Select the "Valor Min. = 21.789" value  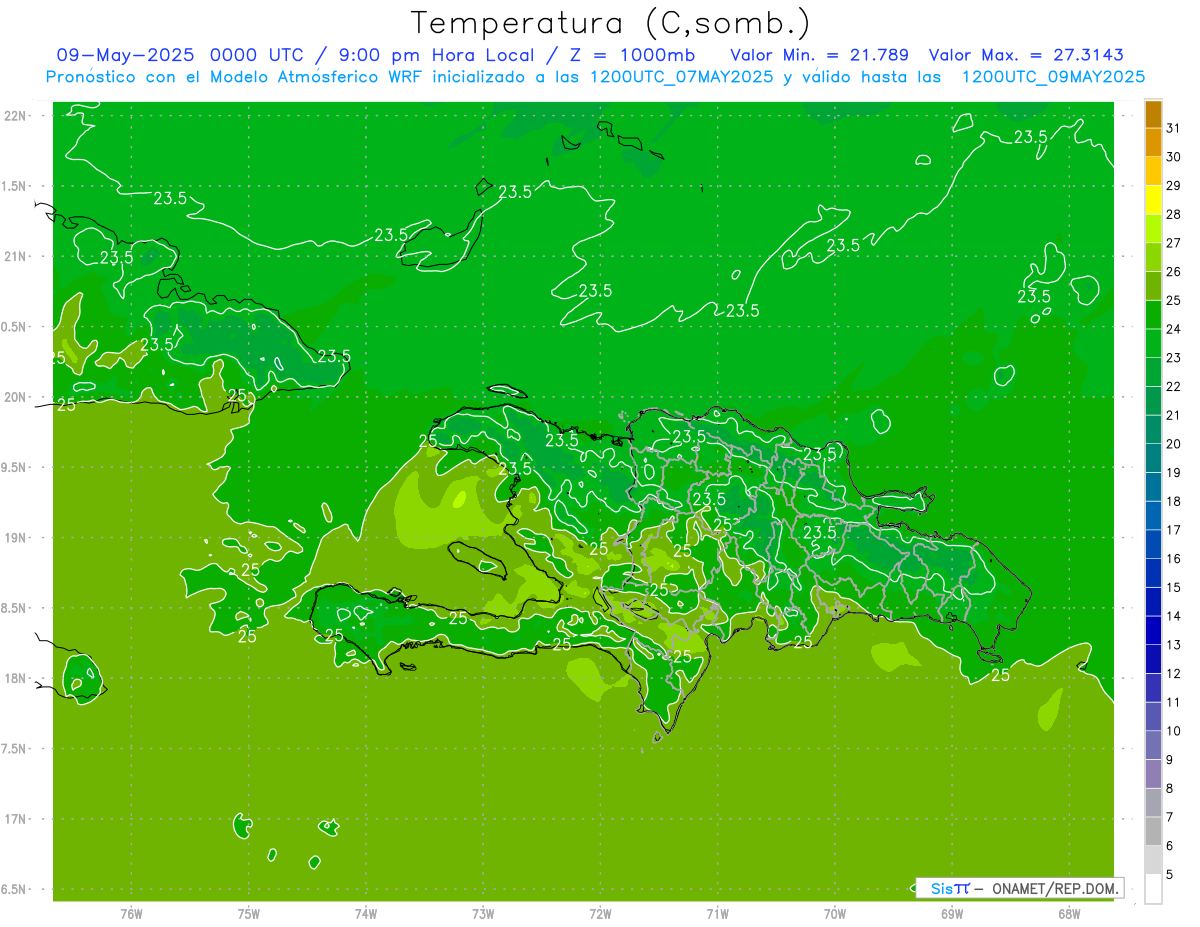[820, 54]
